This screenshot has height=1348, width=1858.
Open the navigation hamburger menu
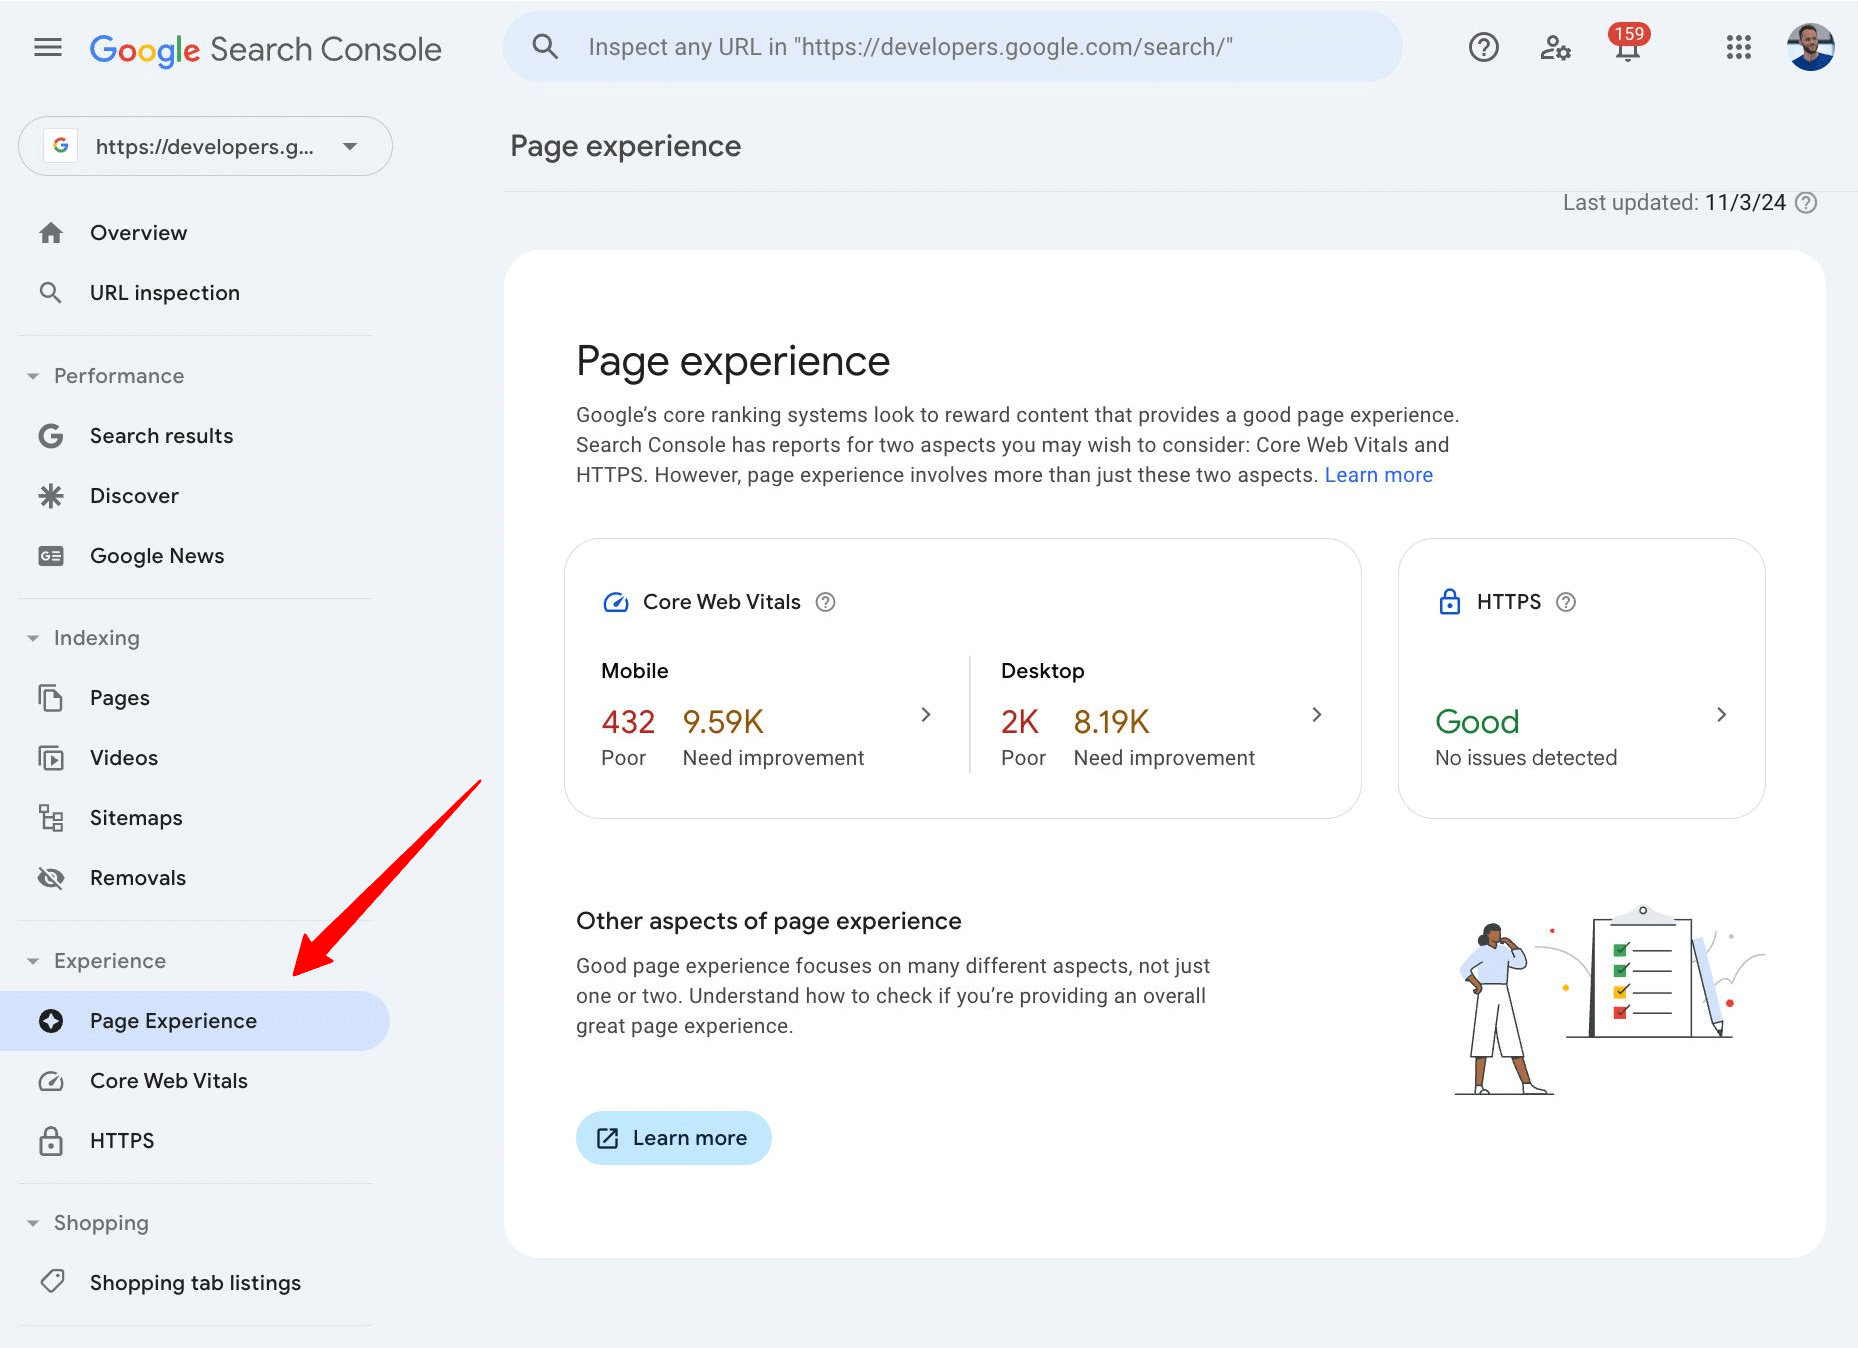(47, 48)
